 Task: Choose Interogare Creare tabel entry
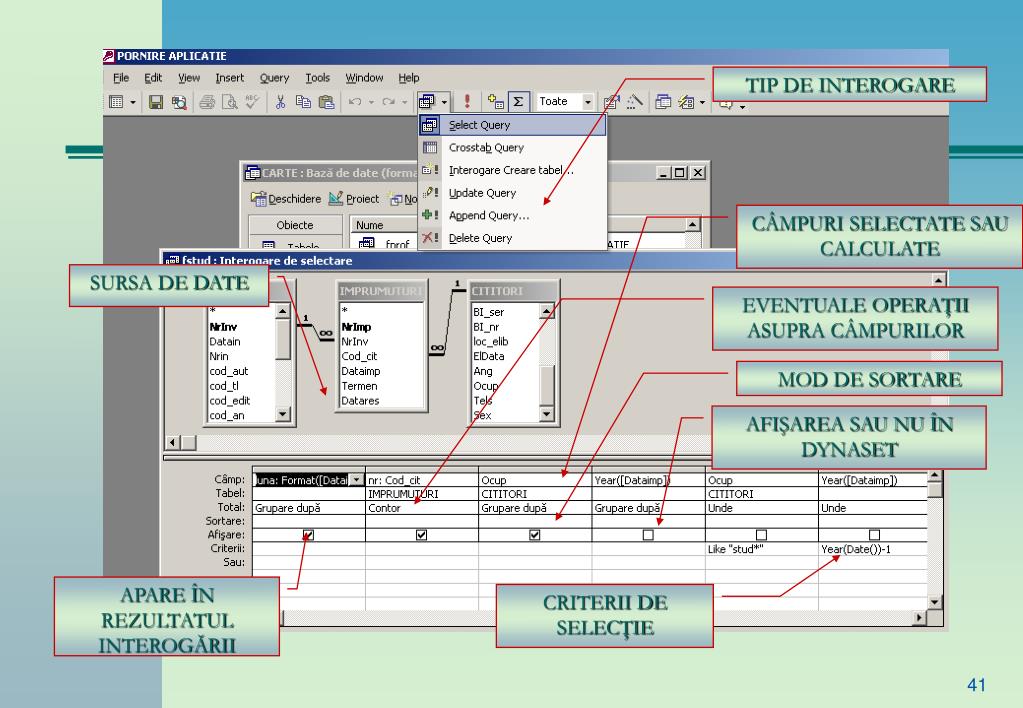pos(512,170)
